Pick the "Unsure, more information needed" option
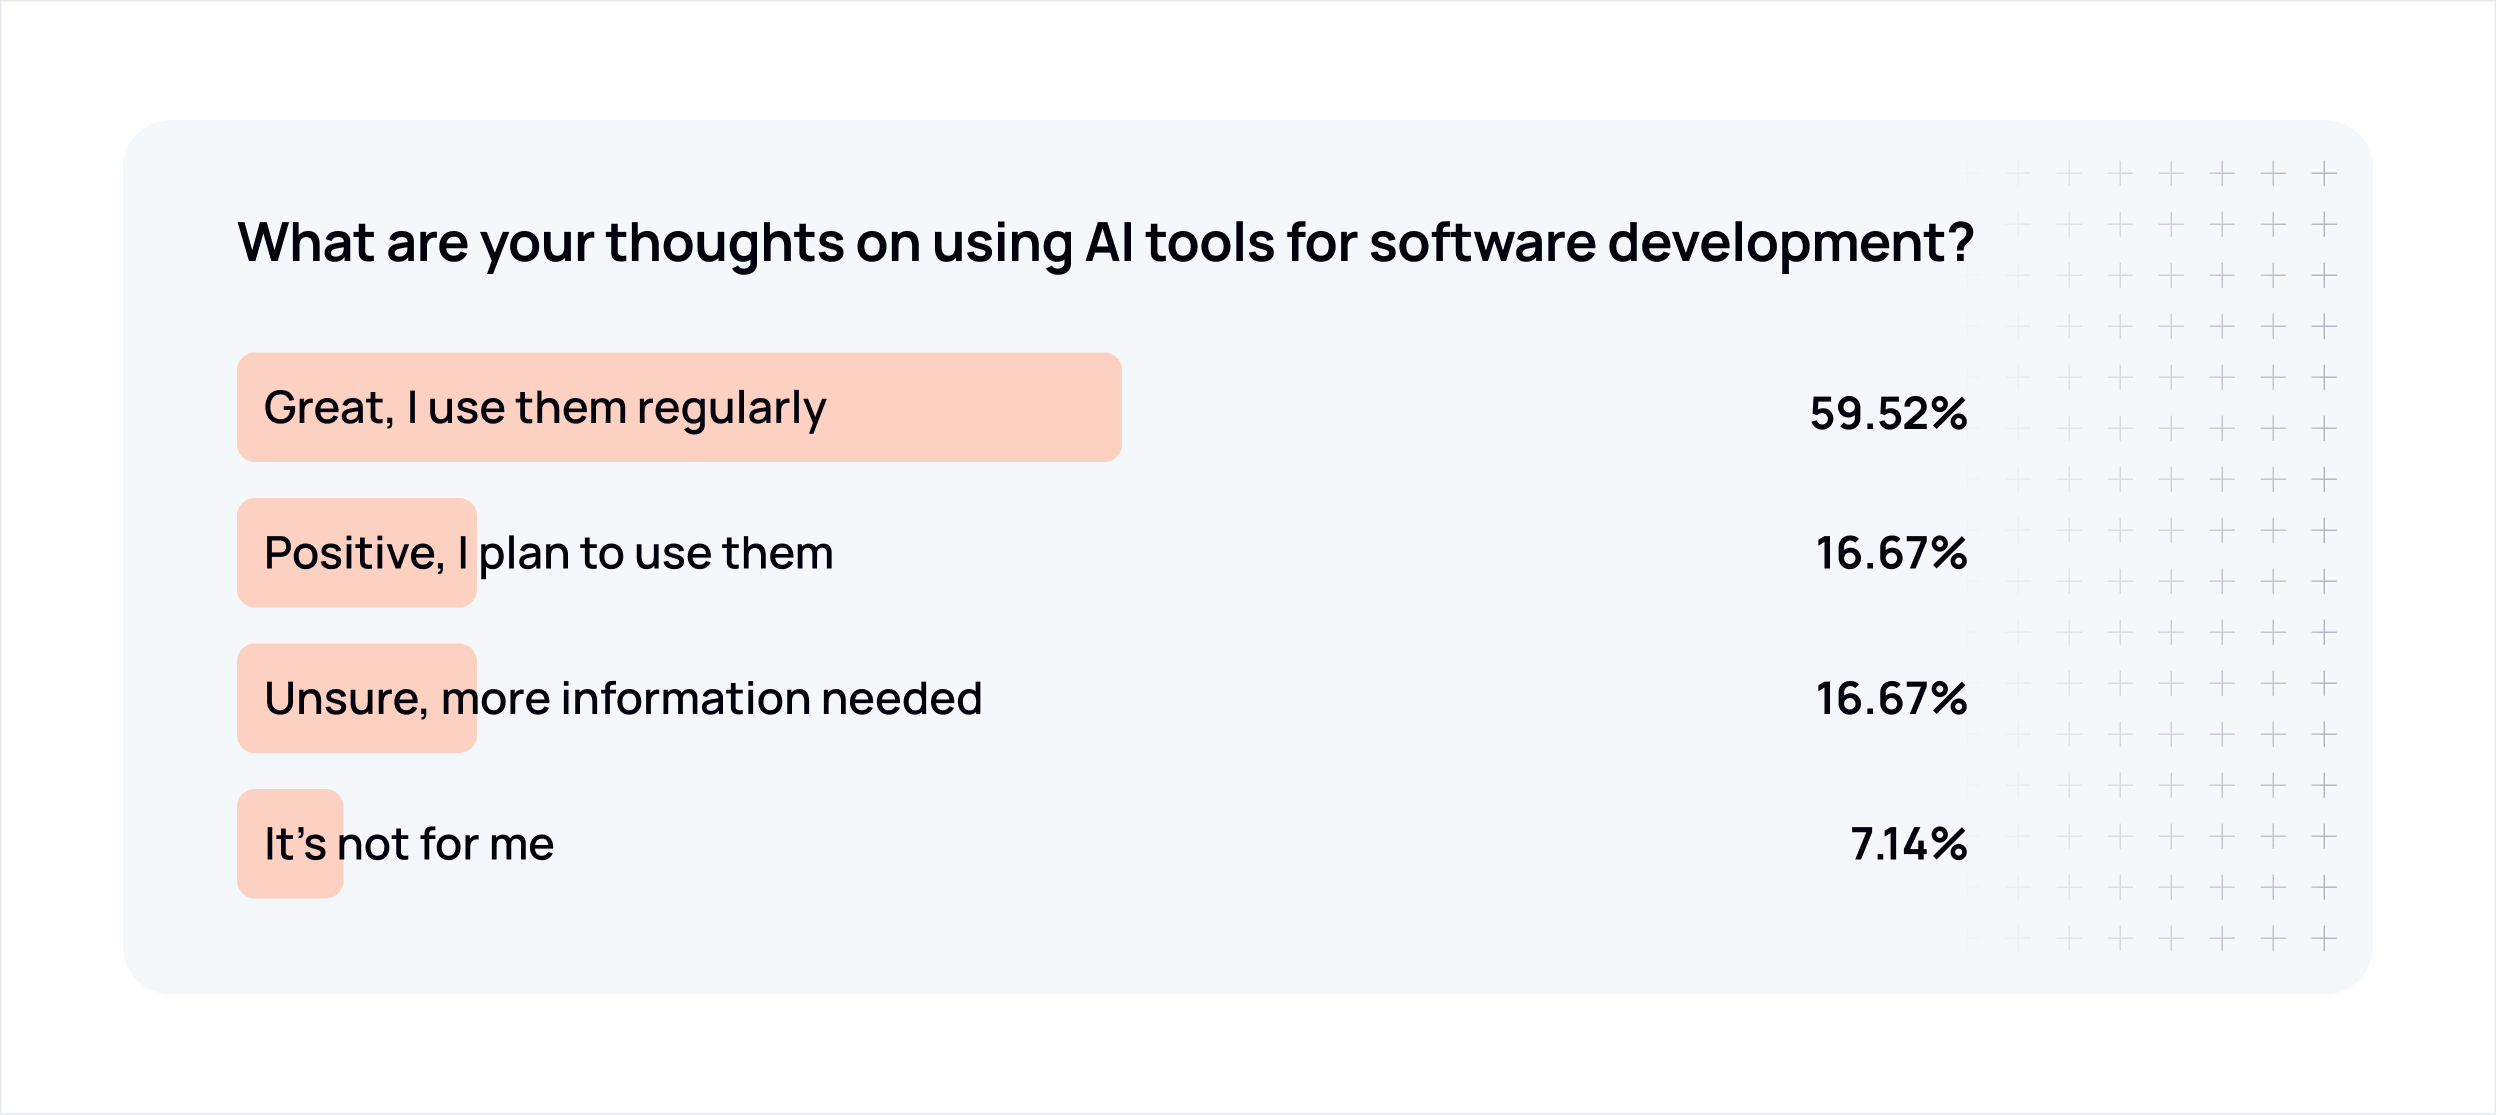This screenshot has height=1115, width=2496. 622,699
